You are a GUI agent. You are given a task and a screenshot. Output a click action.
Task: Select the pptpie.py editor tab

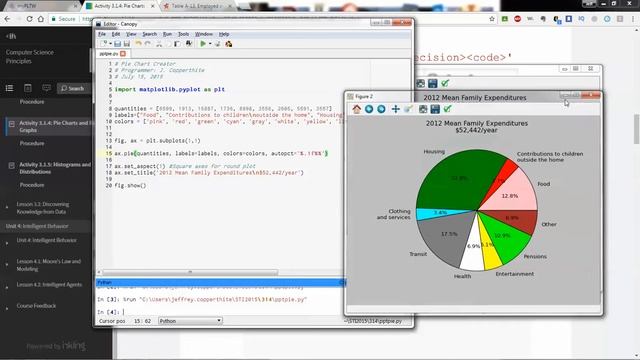109,53
